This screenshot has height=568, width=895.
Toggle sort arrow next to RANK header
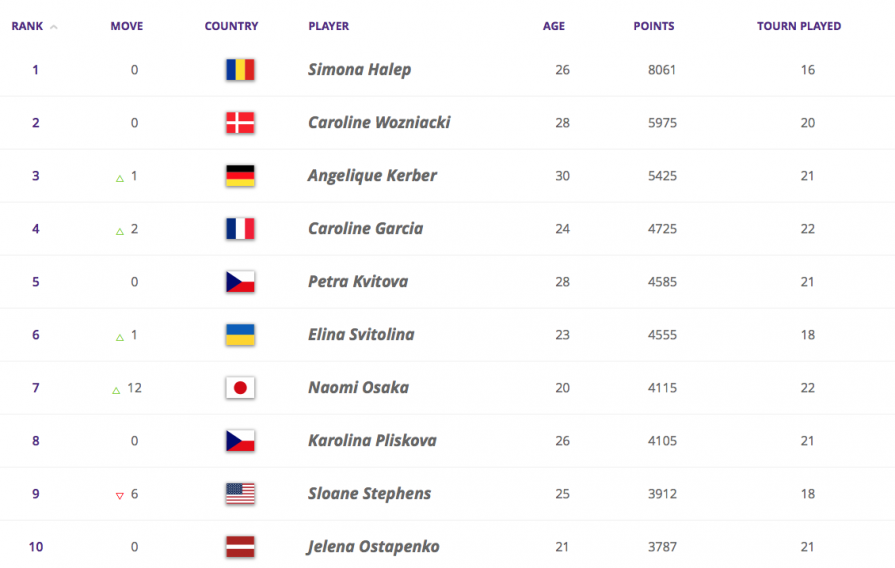(54, 27)
